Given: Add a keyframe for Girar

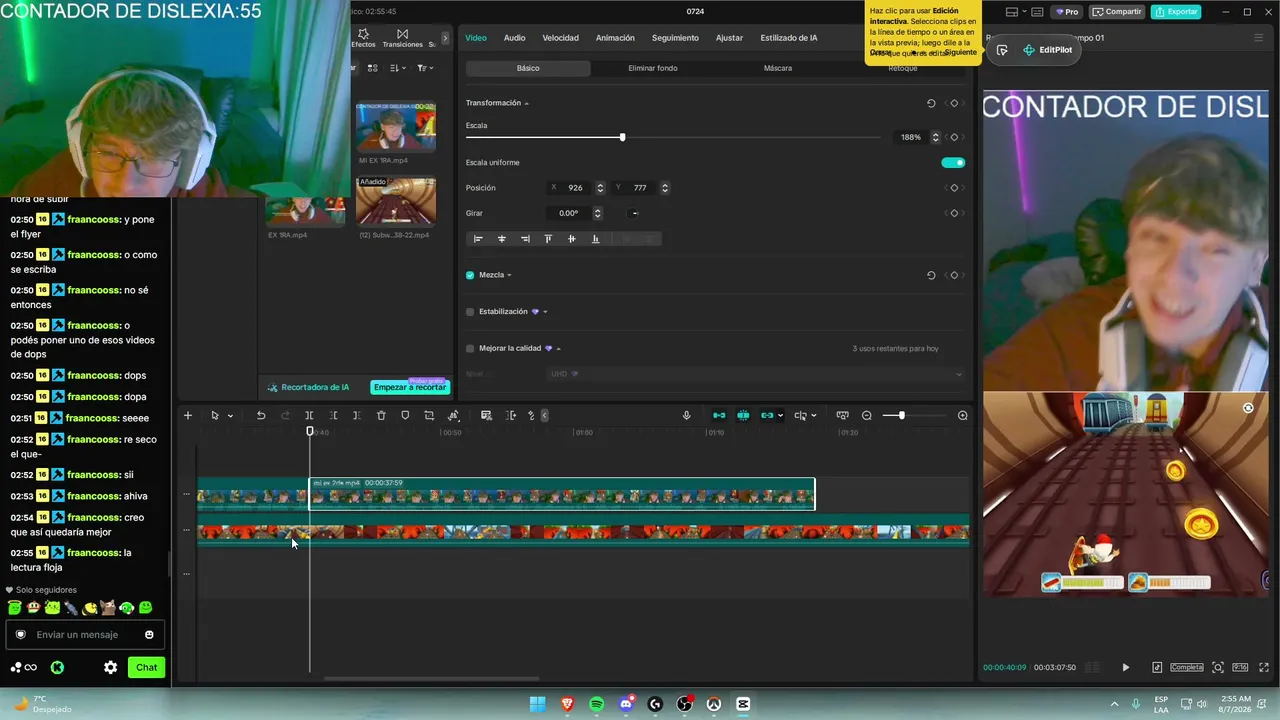Looking at the screenshot, I should point(954,213).
